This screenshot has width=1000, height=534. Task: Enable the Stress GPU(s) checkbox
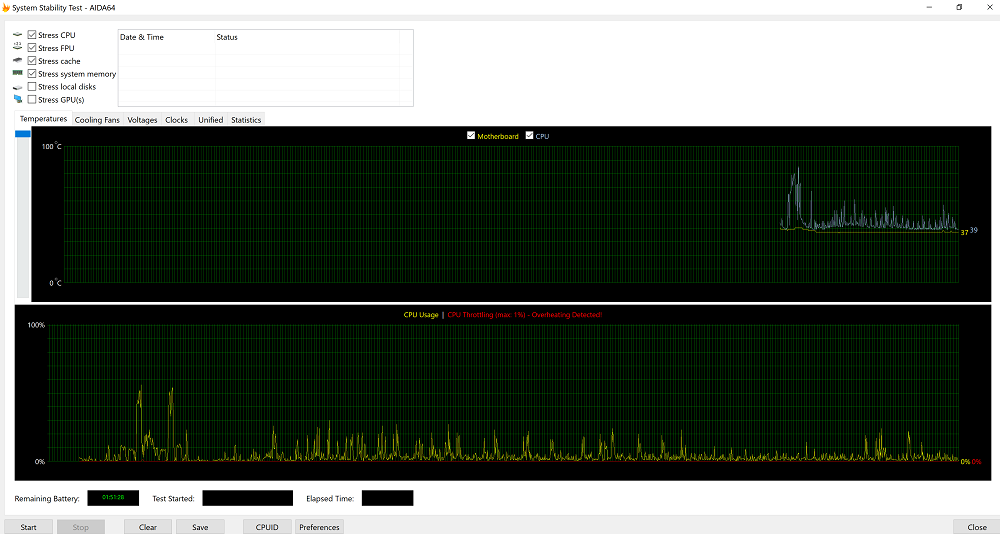coord(32,100)
